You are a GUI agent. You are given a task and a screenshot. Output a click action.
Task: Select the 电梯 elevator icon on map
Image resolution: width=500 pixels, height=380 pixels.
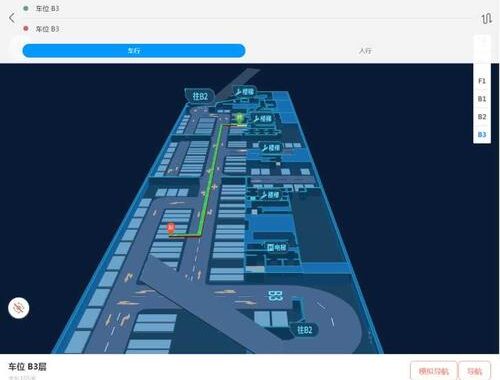click(277, 247)
